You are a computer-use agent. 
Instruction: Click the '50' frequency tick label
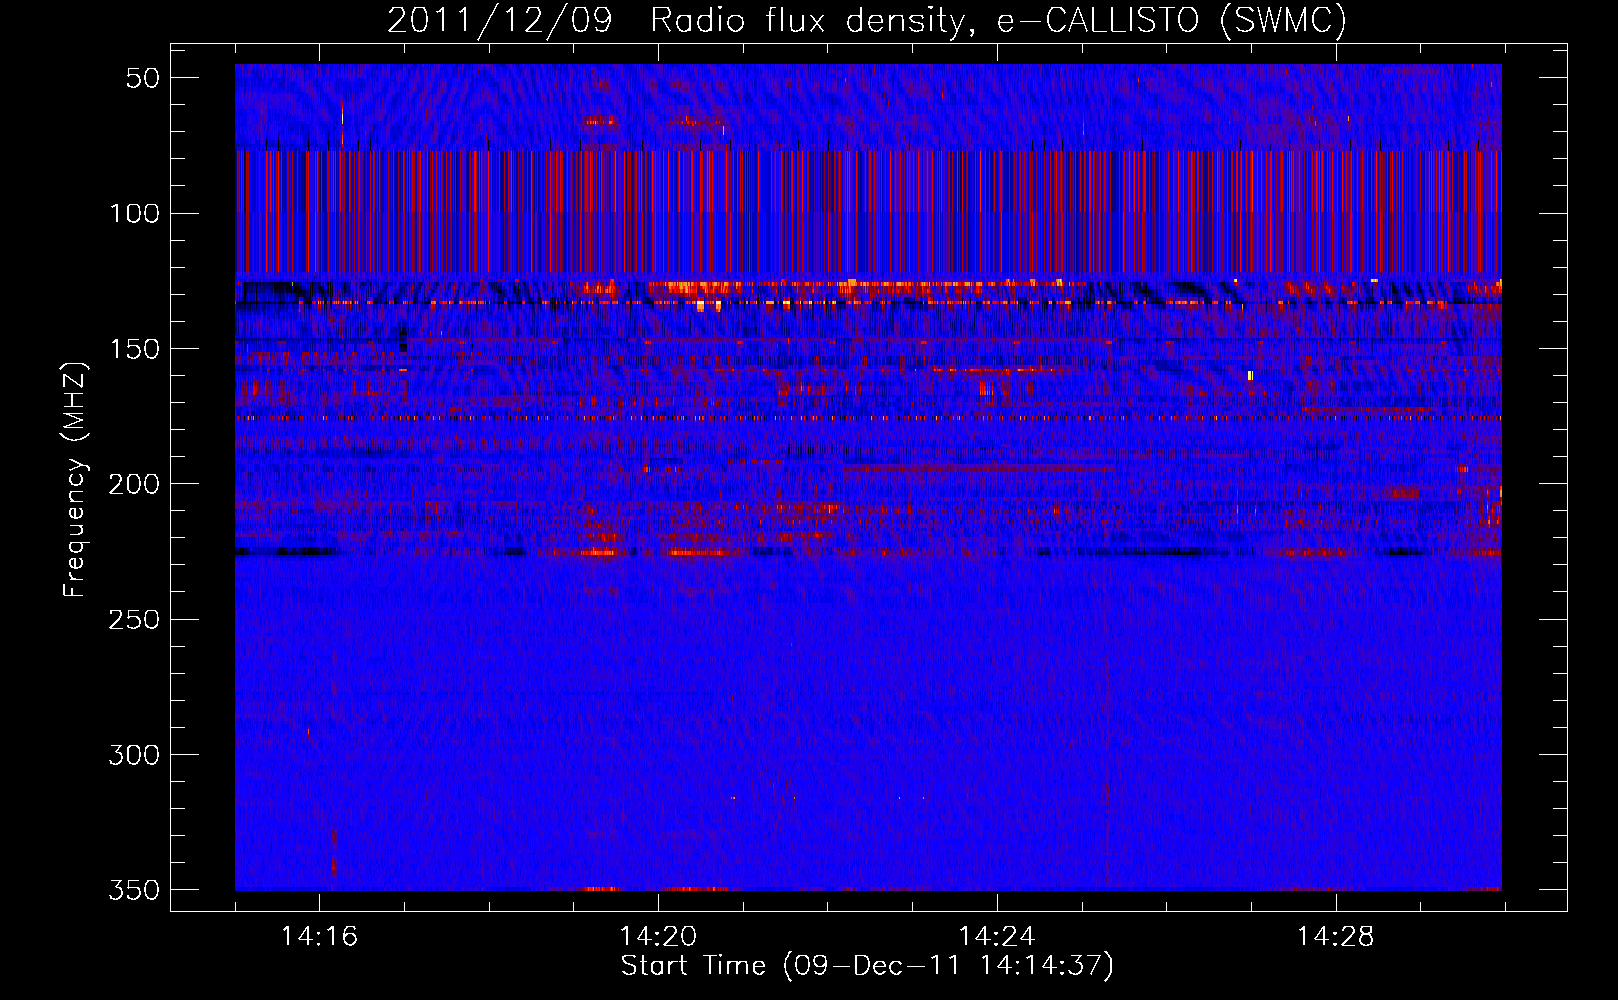tap(143, 78)
